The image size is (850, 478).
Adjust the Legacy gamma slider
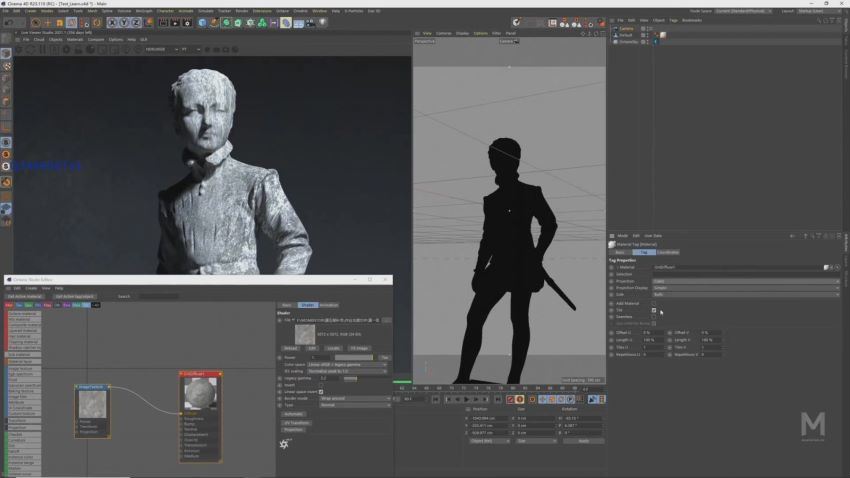351,378
